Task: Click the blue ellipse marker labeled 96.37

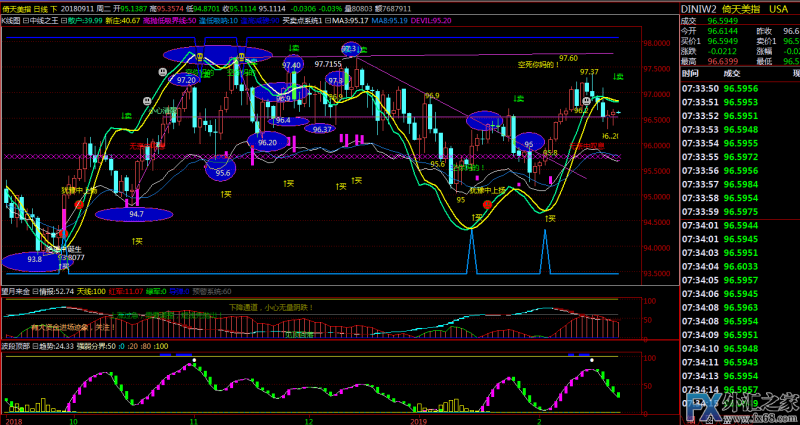Action: [322, 129]
